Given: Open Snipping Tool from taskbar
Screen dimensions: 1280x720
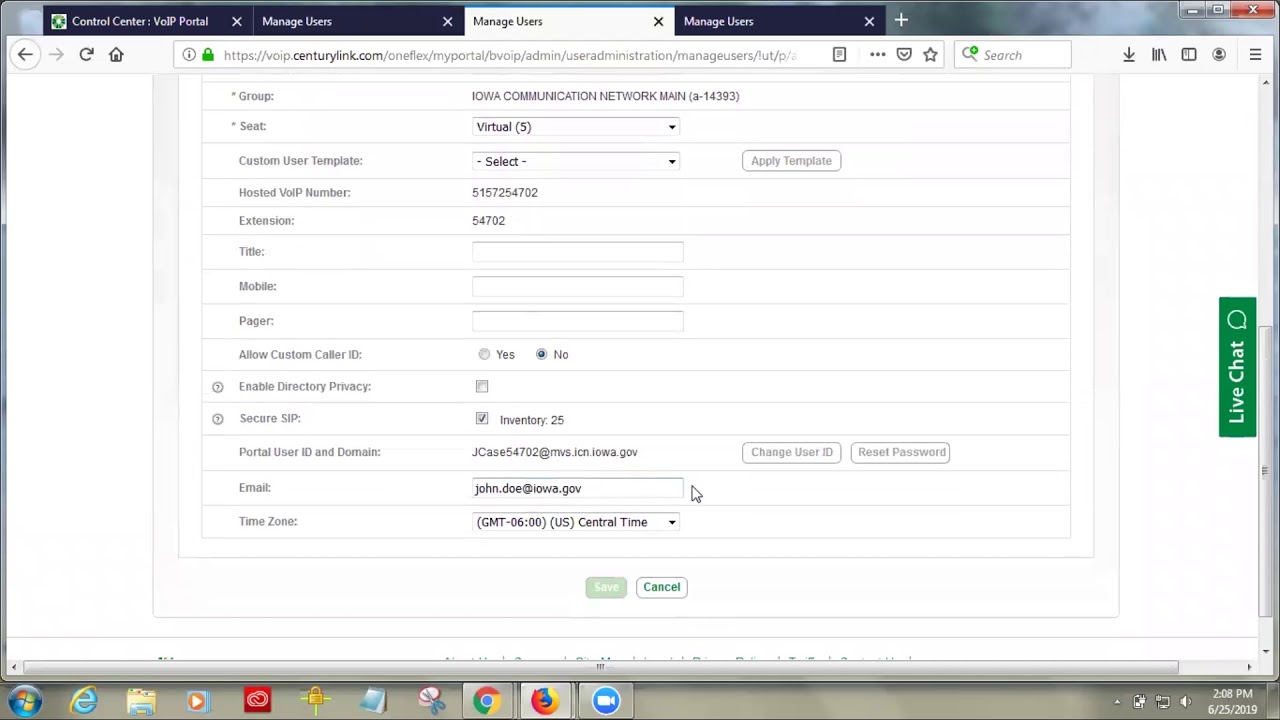Looking at the screenshot, I should 431,701.
